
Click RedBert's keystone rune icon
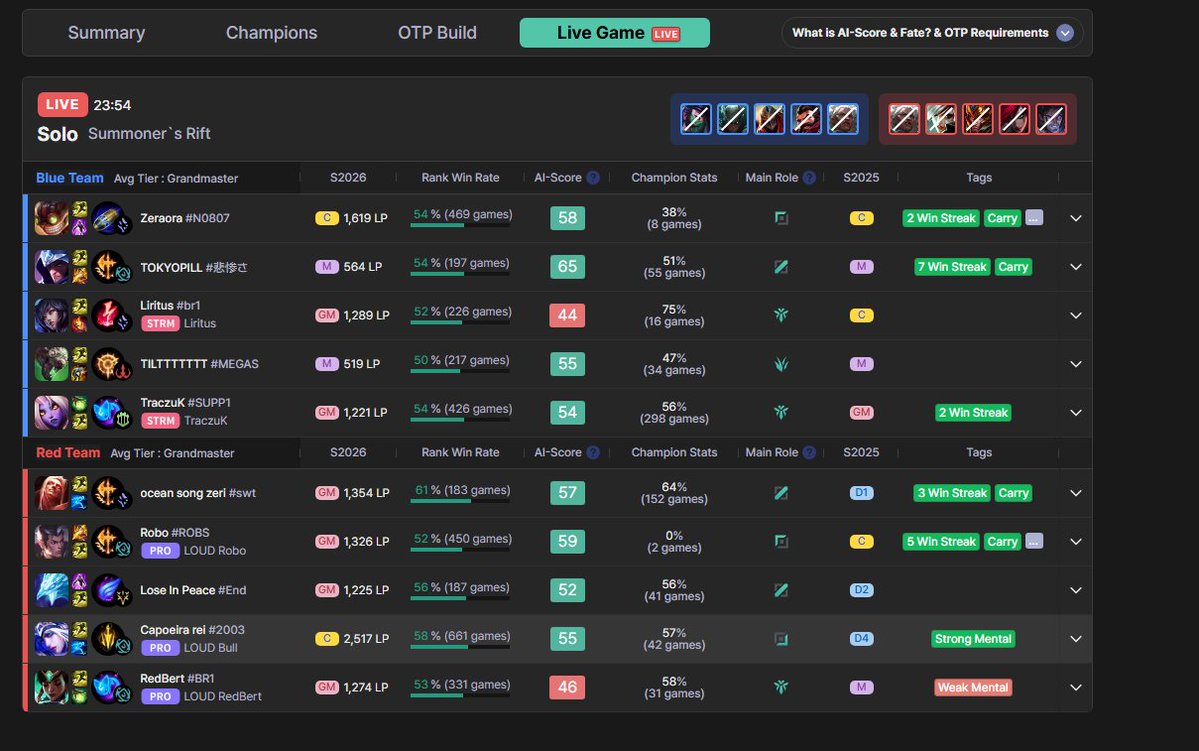click(x=106, y=687)
